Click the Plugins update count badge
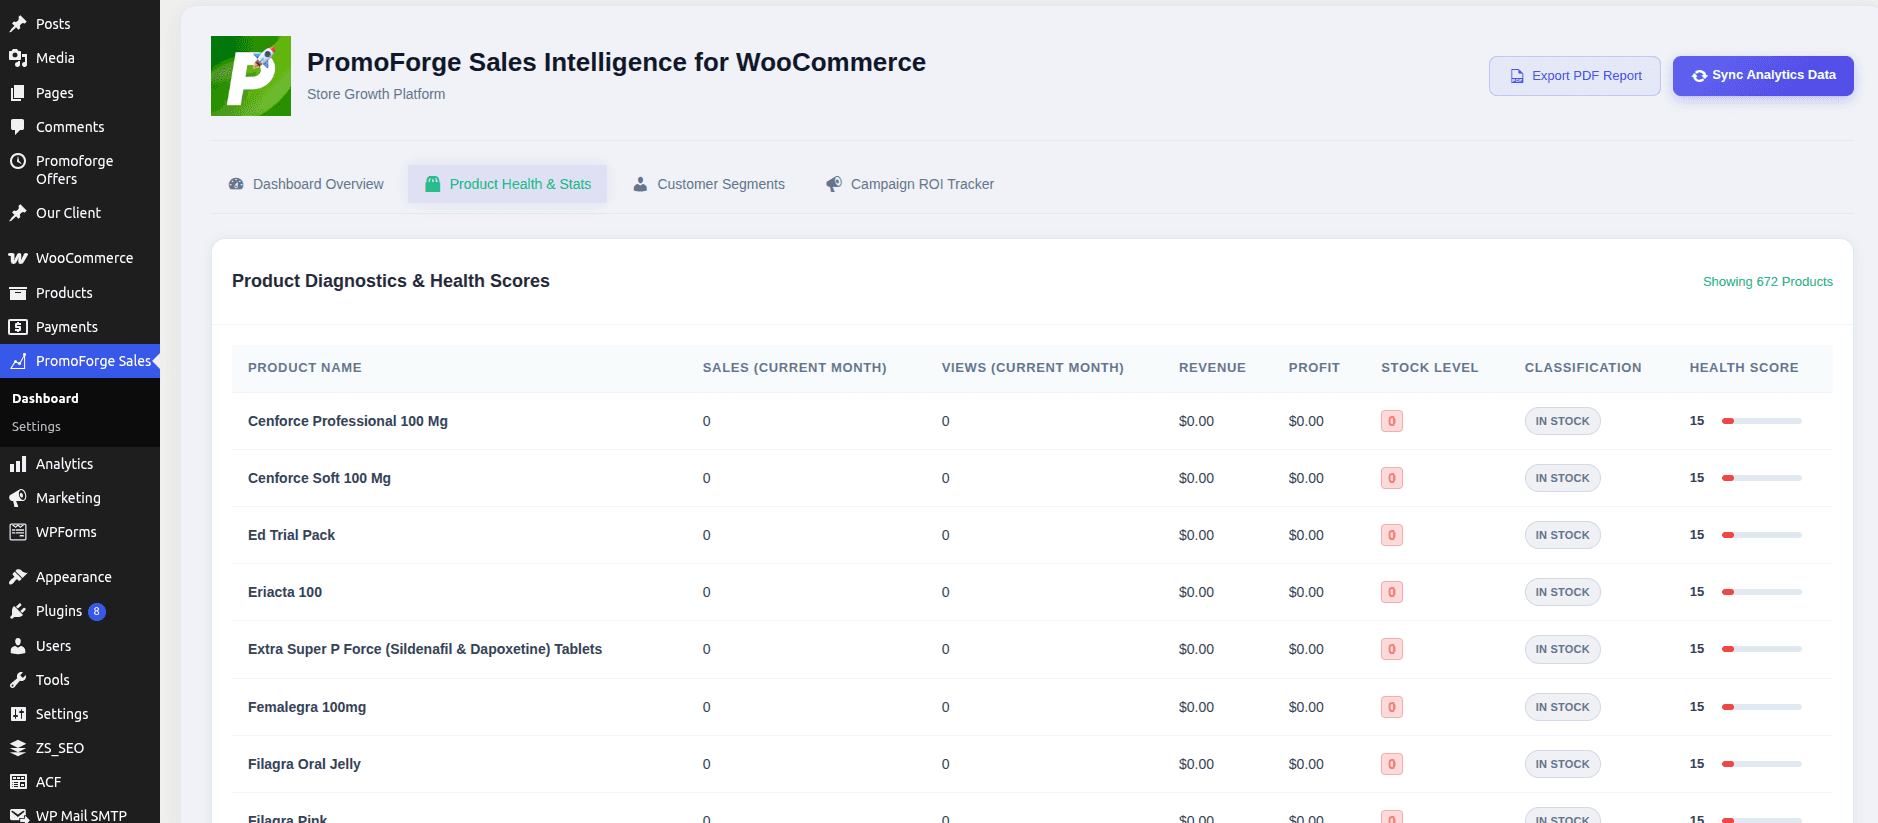 coord(97,612)
